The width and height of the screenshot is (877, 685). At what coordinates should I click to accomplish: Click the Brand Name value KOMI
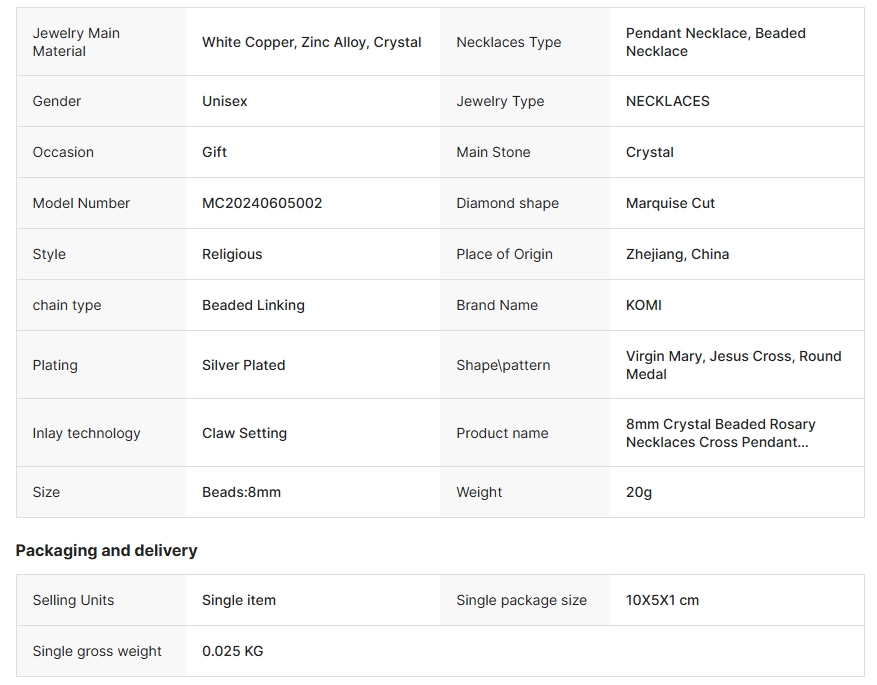(644, 305)
